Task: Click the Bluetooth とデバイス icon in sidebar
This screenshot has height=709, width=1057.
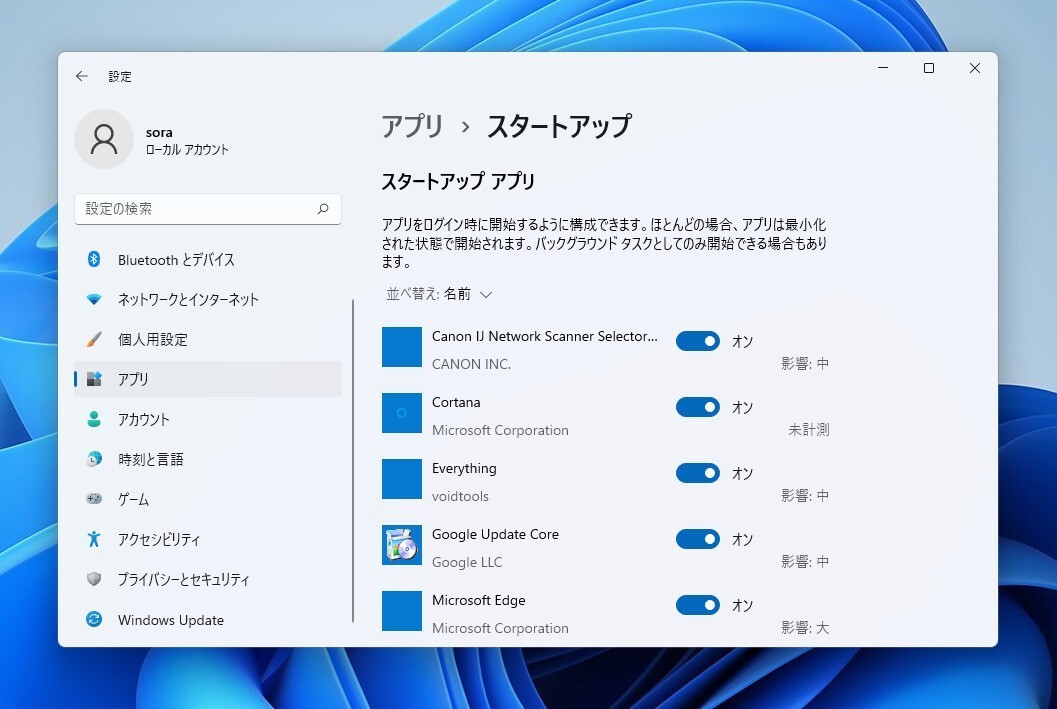Action: pos(94,260)
